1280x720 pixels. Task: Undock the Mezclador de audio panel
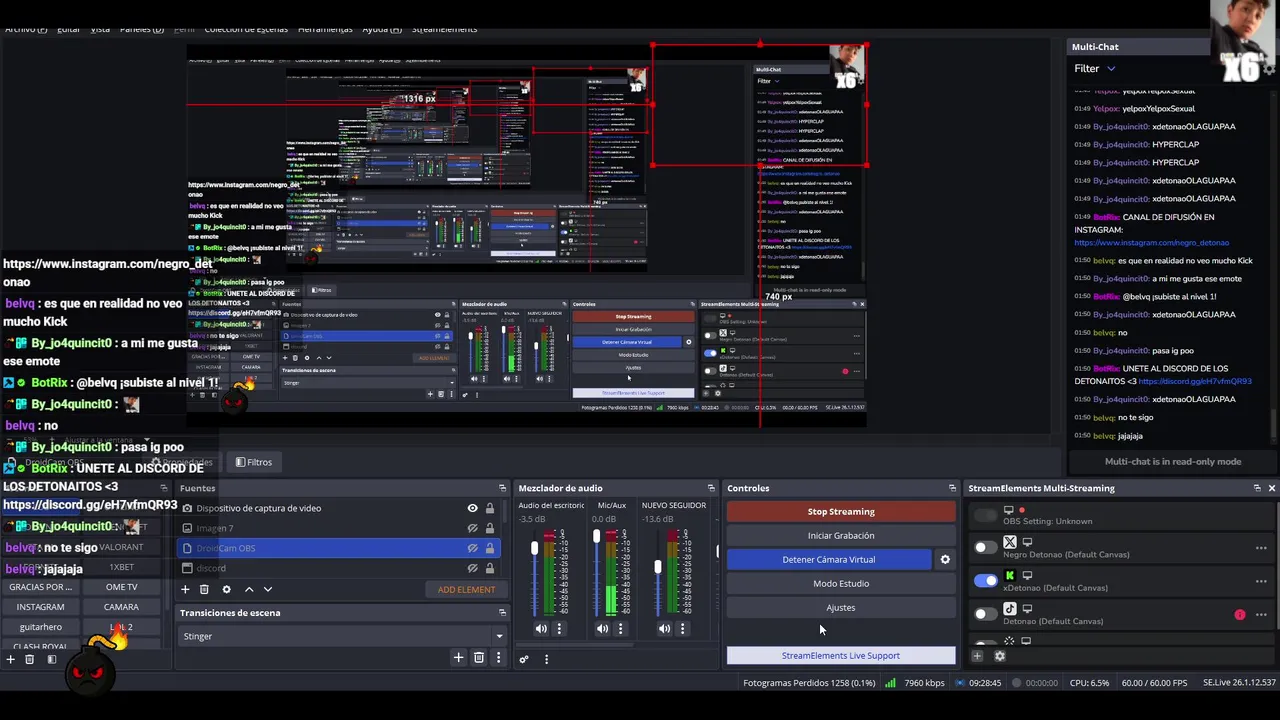(x=711, y=488)
